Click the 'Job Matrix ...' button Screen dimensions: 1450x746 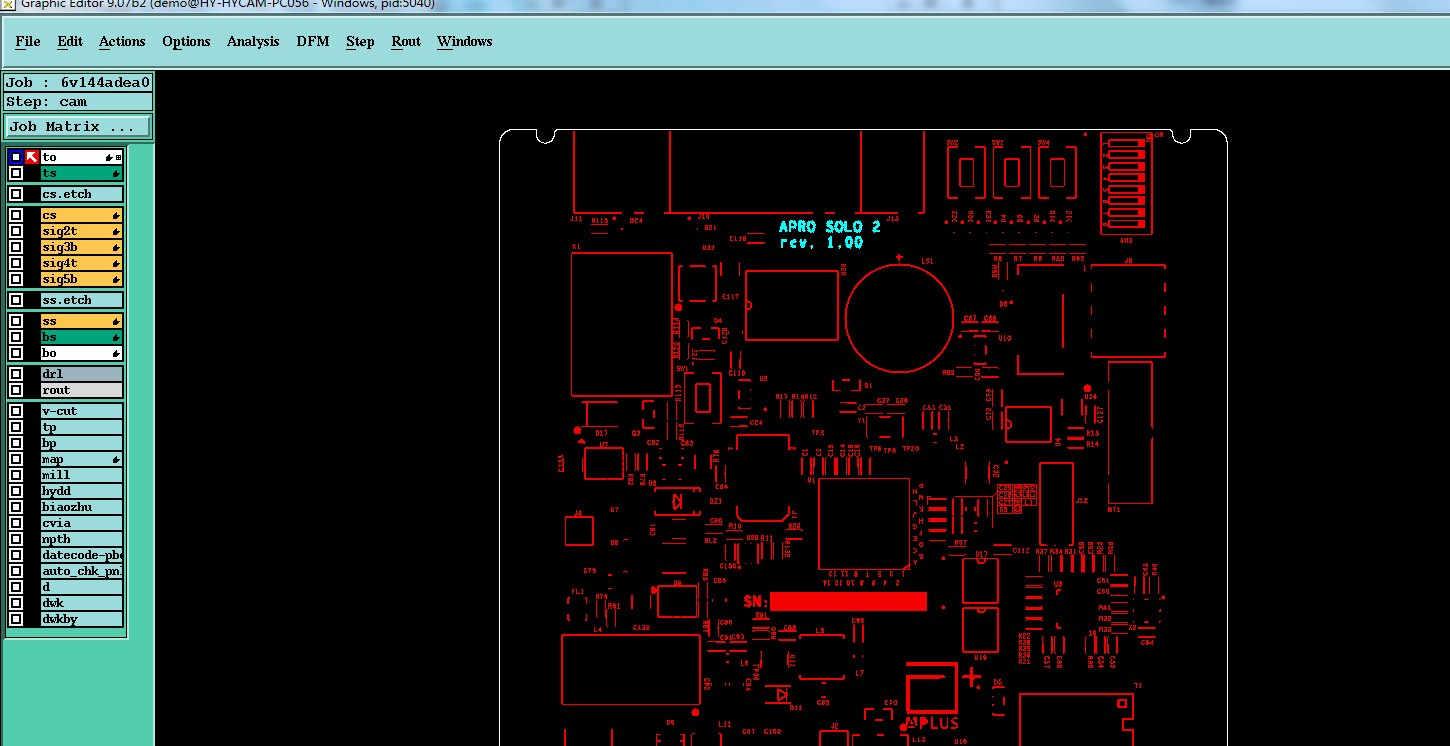[78, 127]
